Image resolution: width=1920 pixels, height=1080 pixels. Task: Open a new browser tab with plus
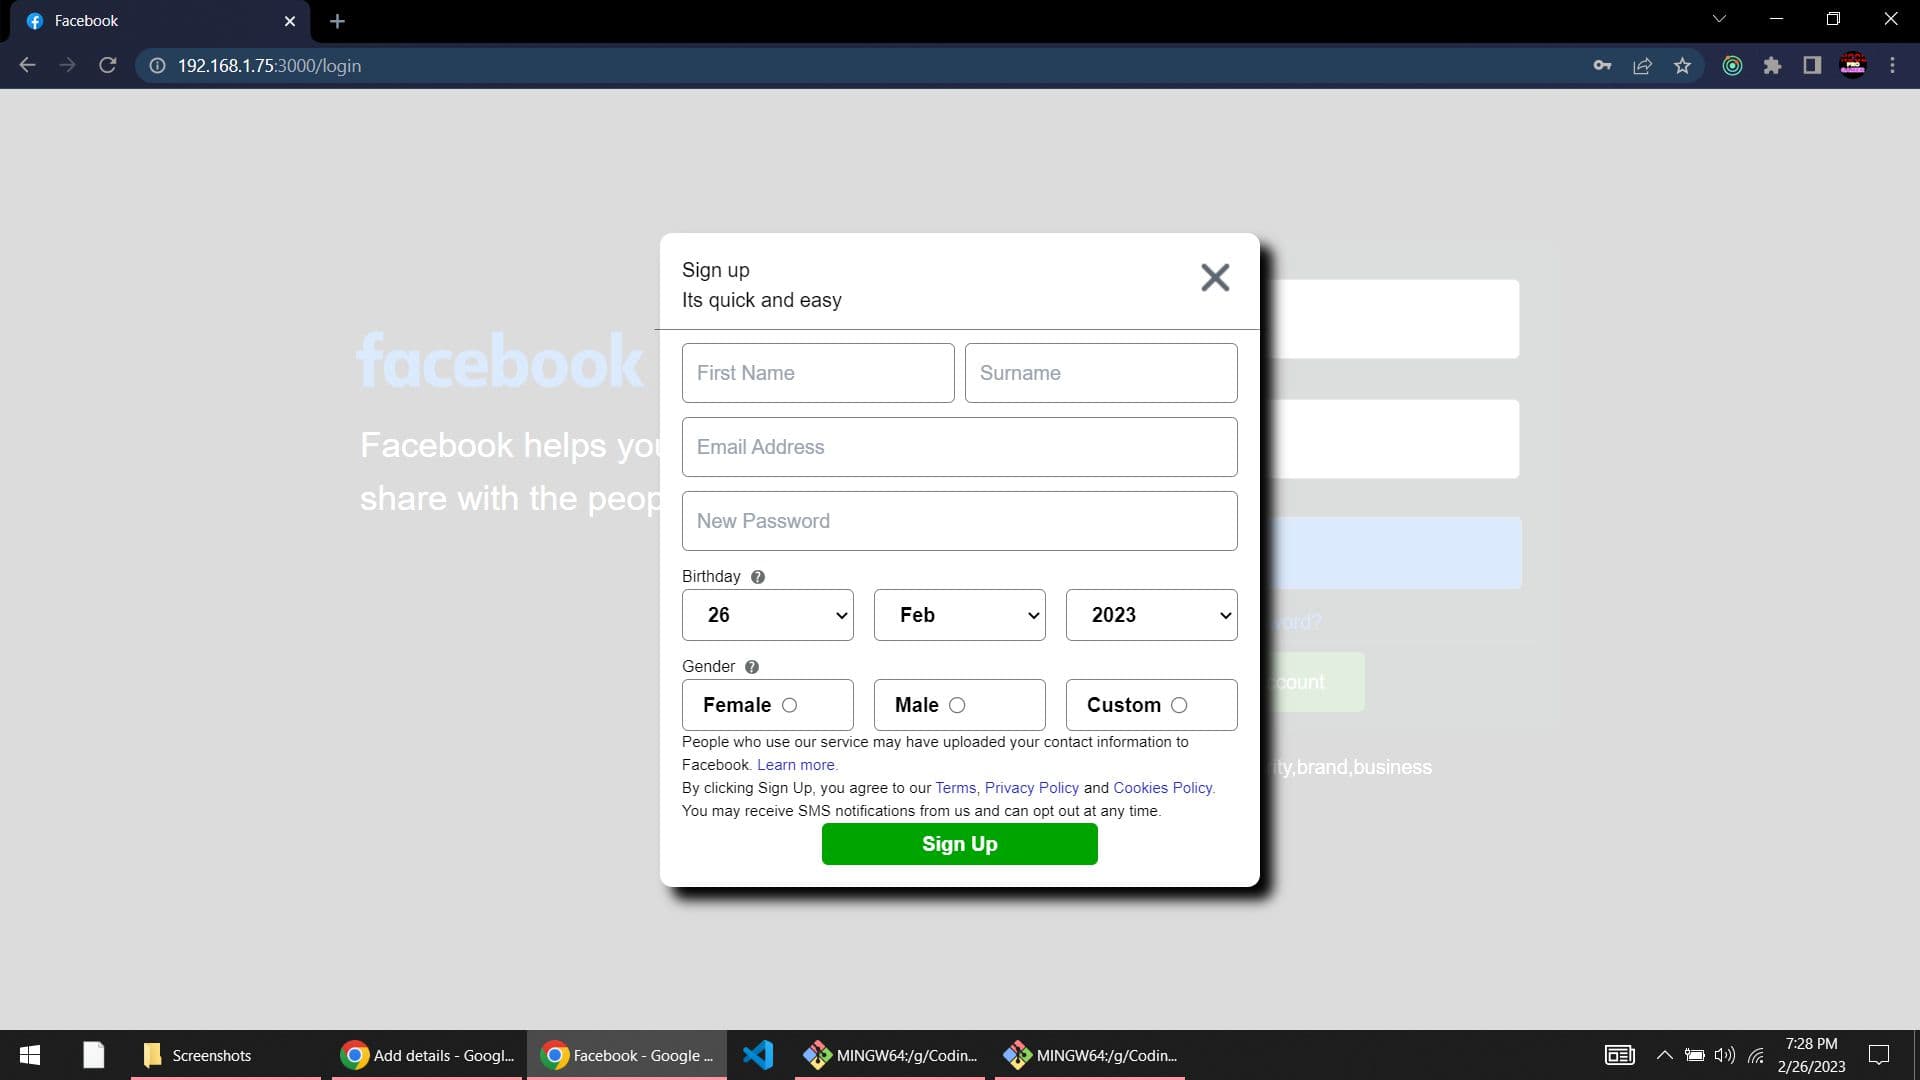pyautogui.click(x=337, y=21)
